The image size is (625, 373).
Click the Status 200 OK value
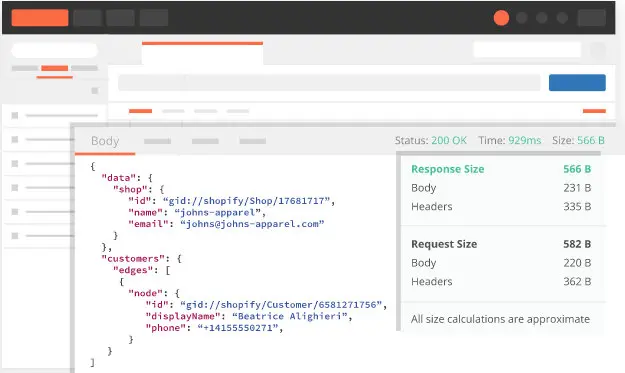point(449,140)
